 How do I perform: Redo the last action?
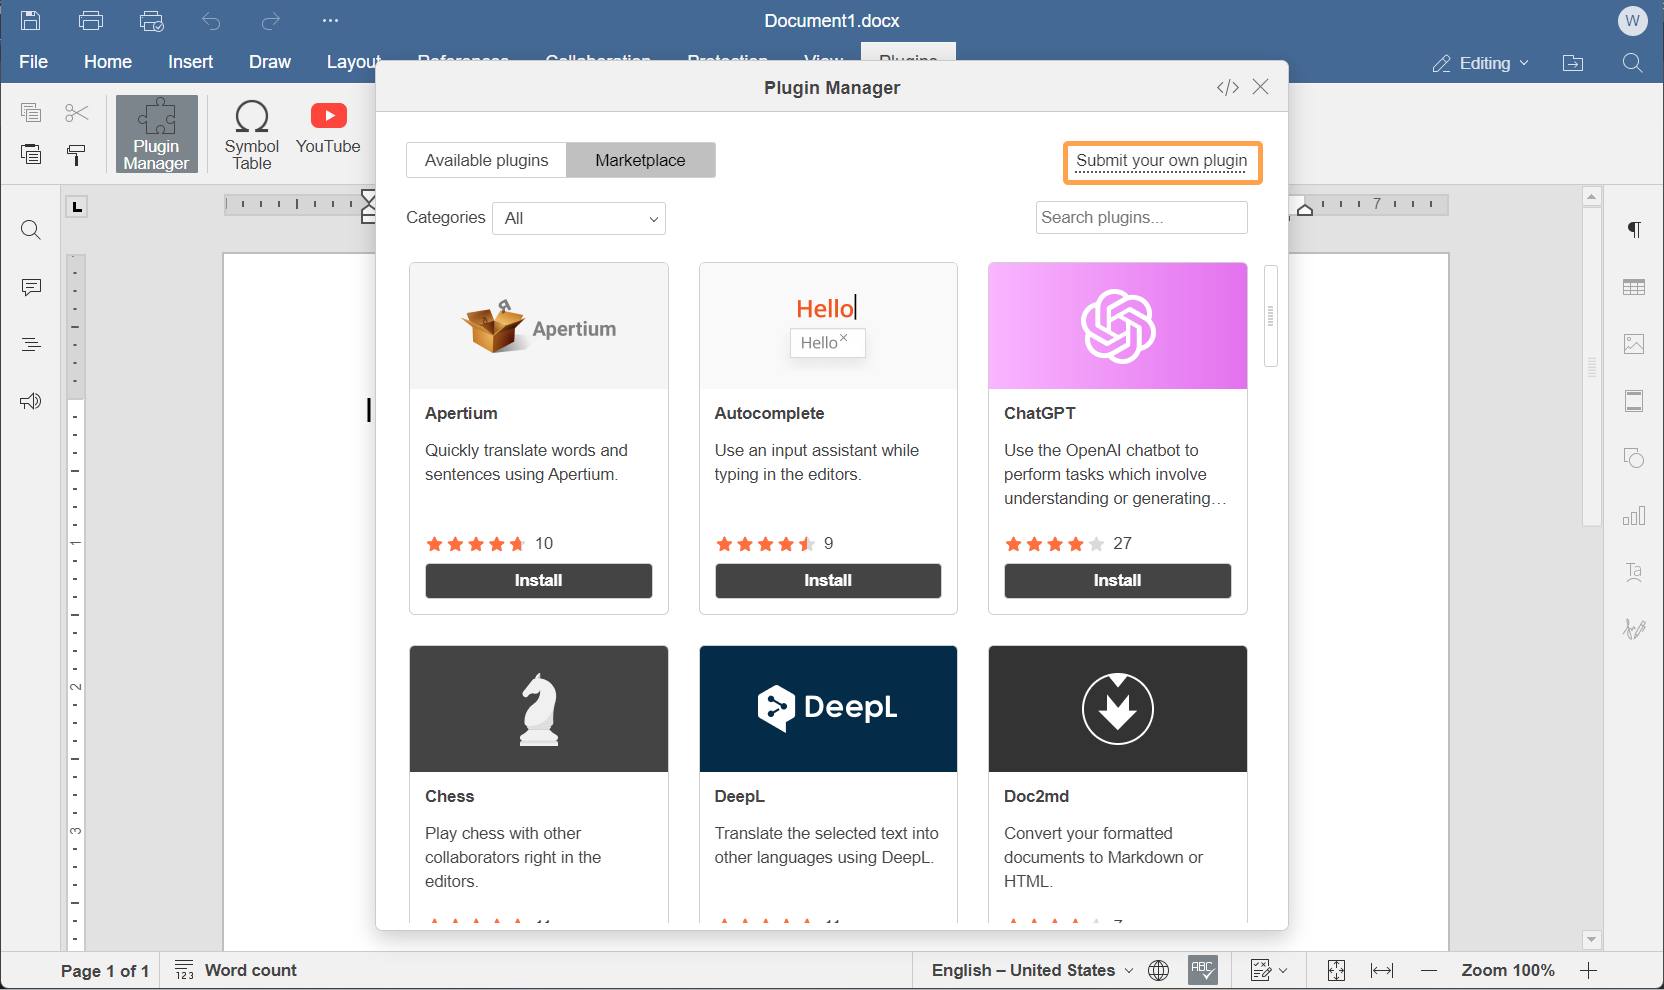(271, 20)
